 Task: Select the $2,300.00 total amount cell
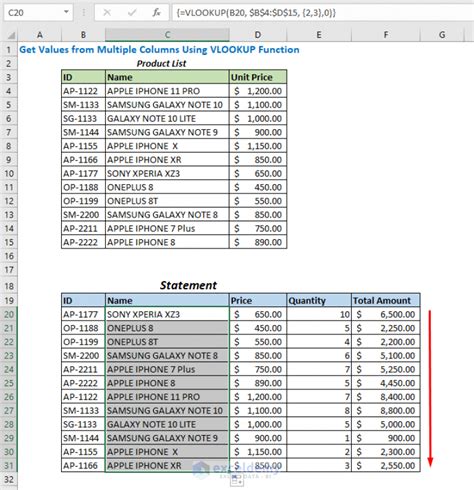[x=386, y=452]
